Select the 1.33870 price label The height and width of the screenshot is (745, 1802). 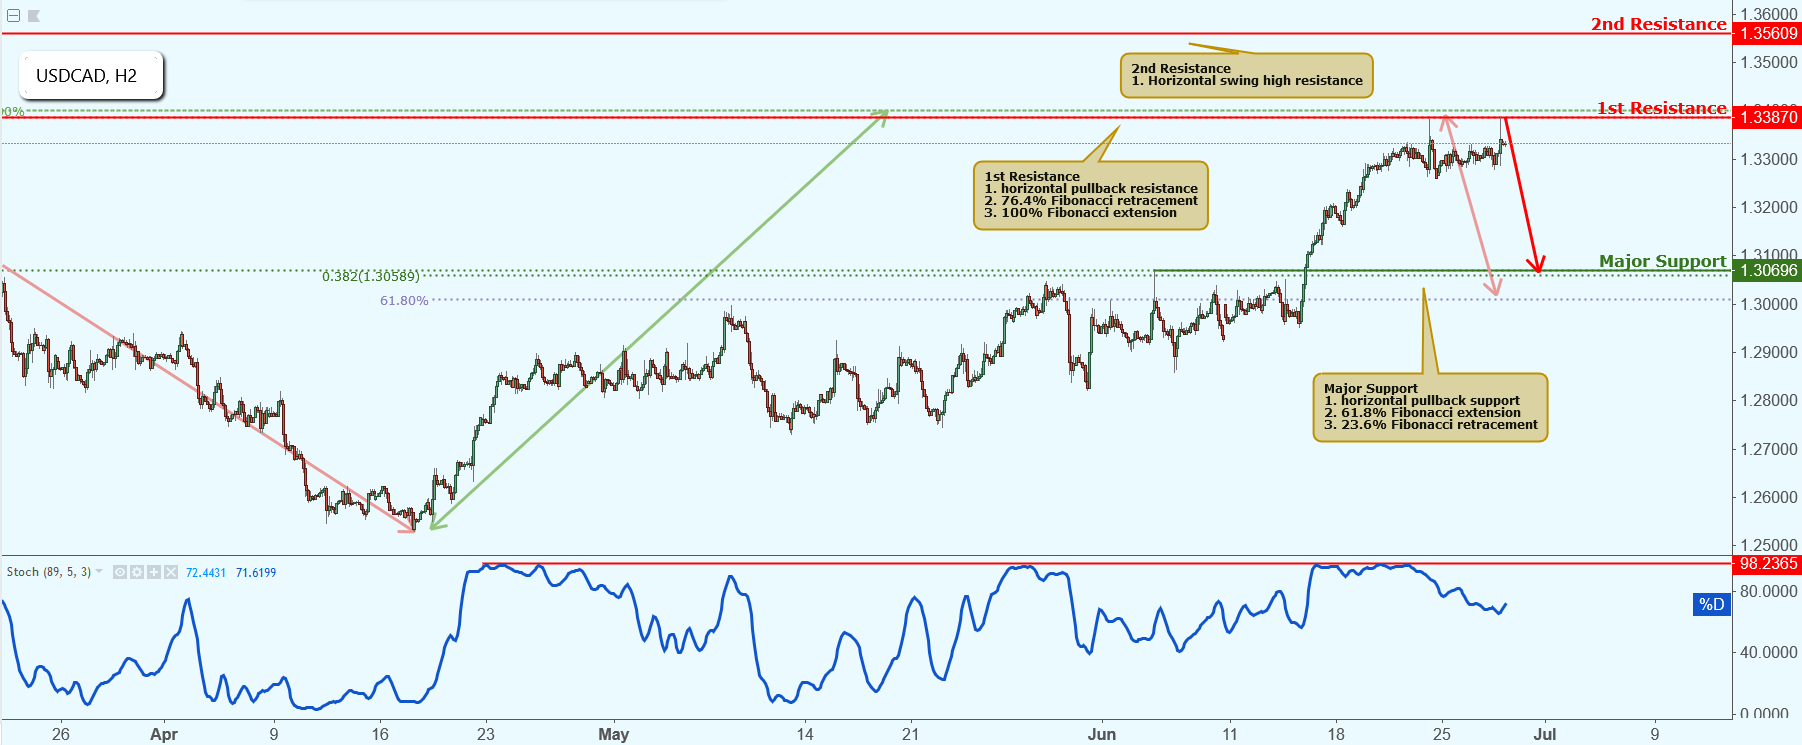click(x=1767, y=117)
